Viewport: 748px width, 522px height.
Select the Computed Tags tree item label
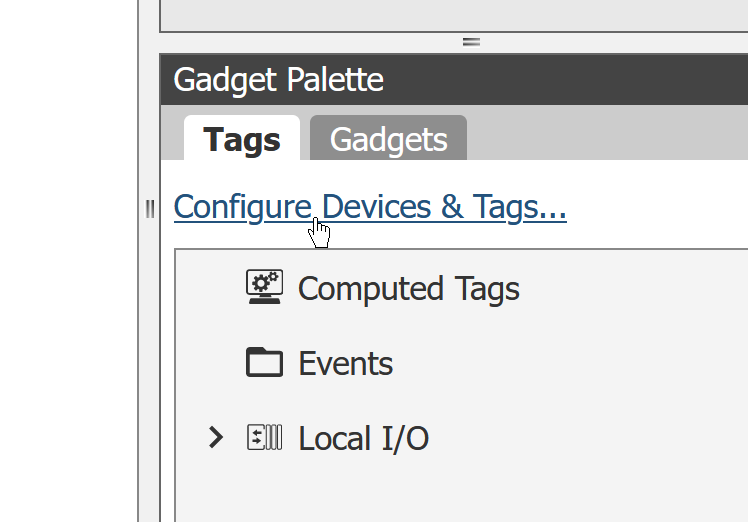[x=409, y=289]
